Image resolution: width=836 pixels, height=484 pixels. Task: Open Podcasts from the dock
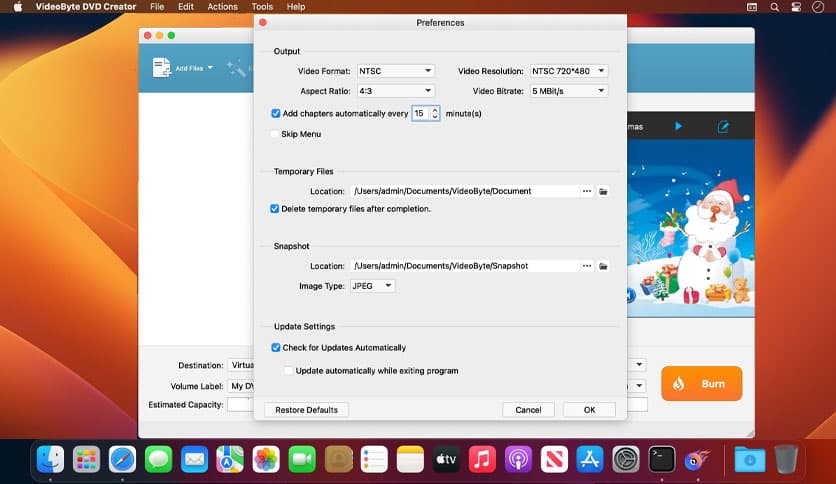click(518, 459)
